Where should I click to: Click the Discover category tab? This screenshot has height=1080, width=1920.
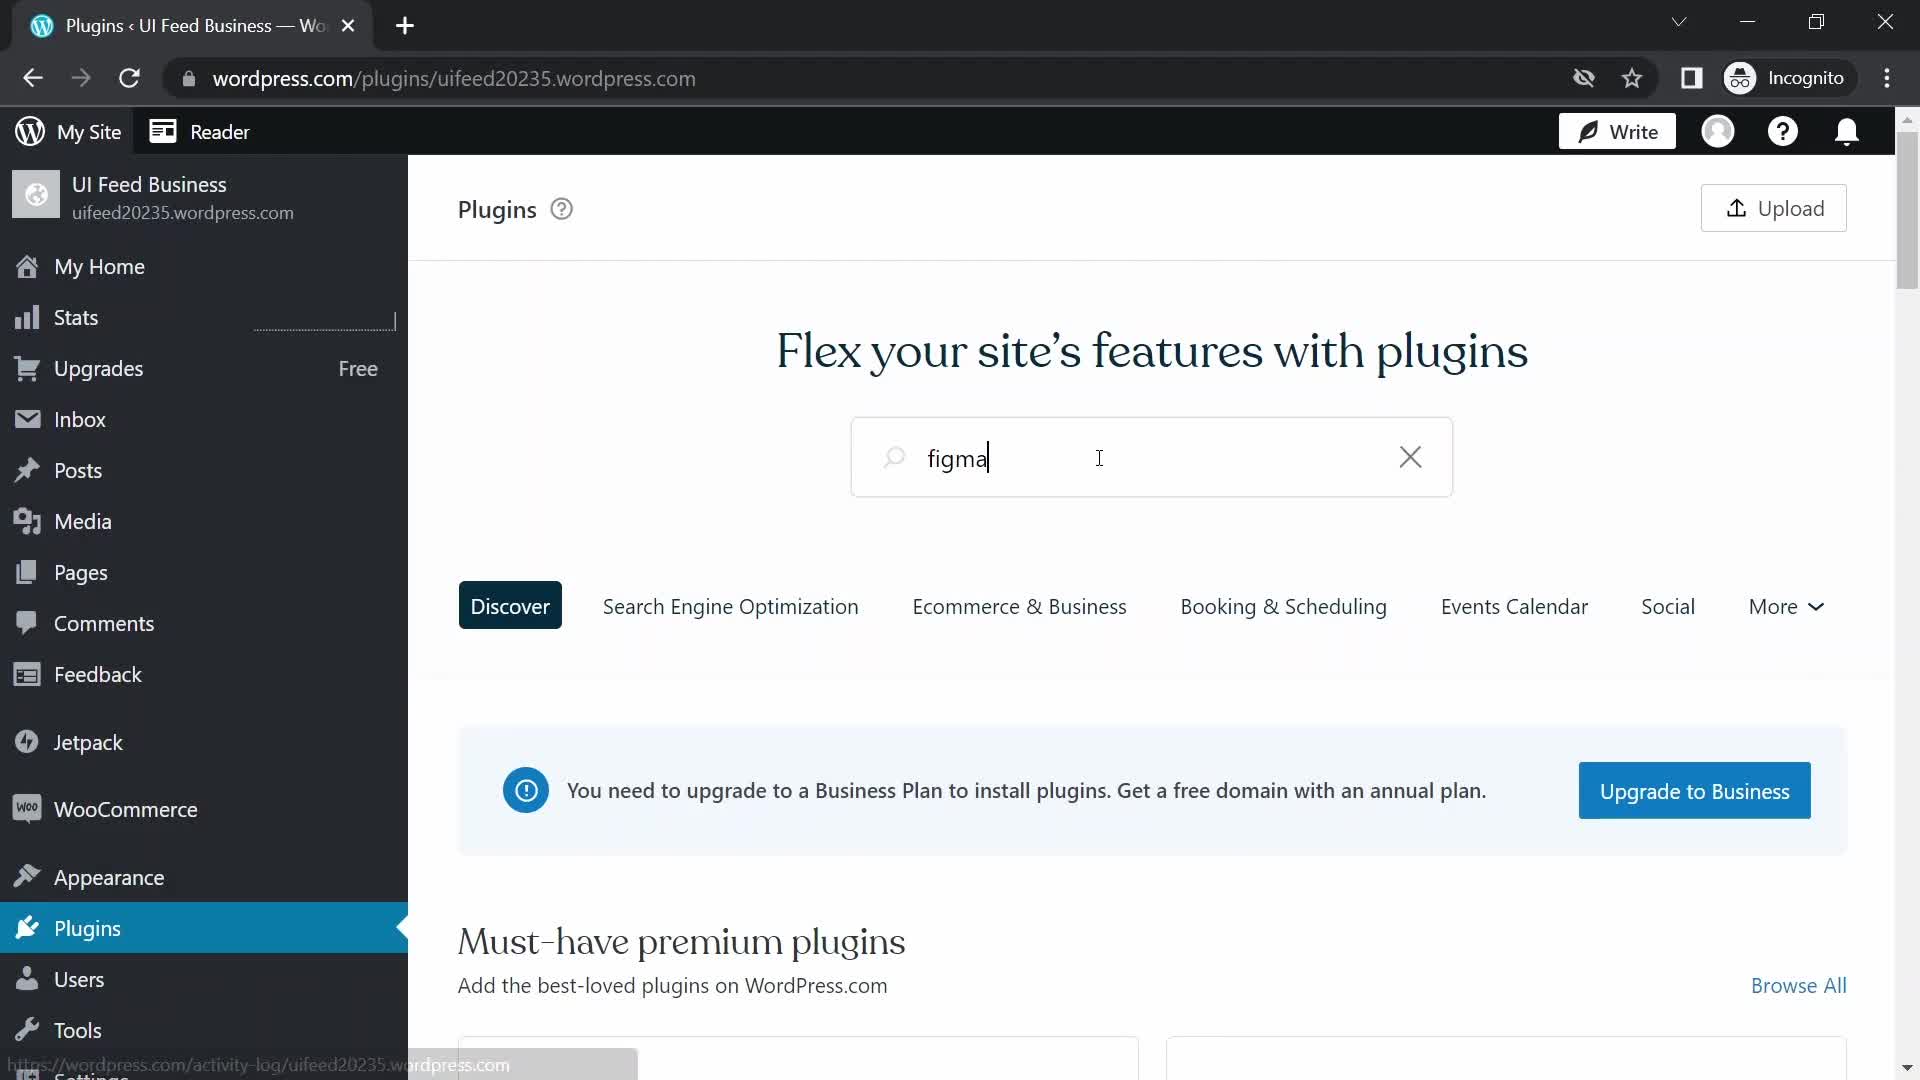click(510, 605)
